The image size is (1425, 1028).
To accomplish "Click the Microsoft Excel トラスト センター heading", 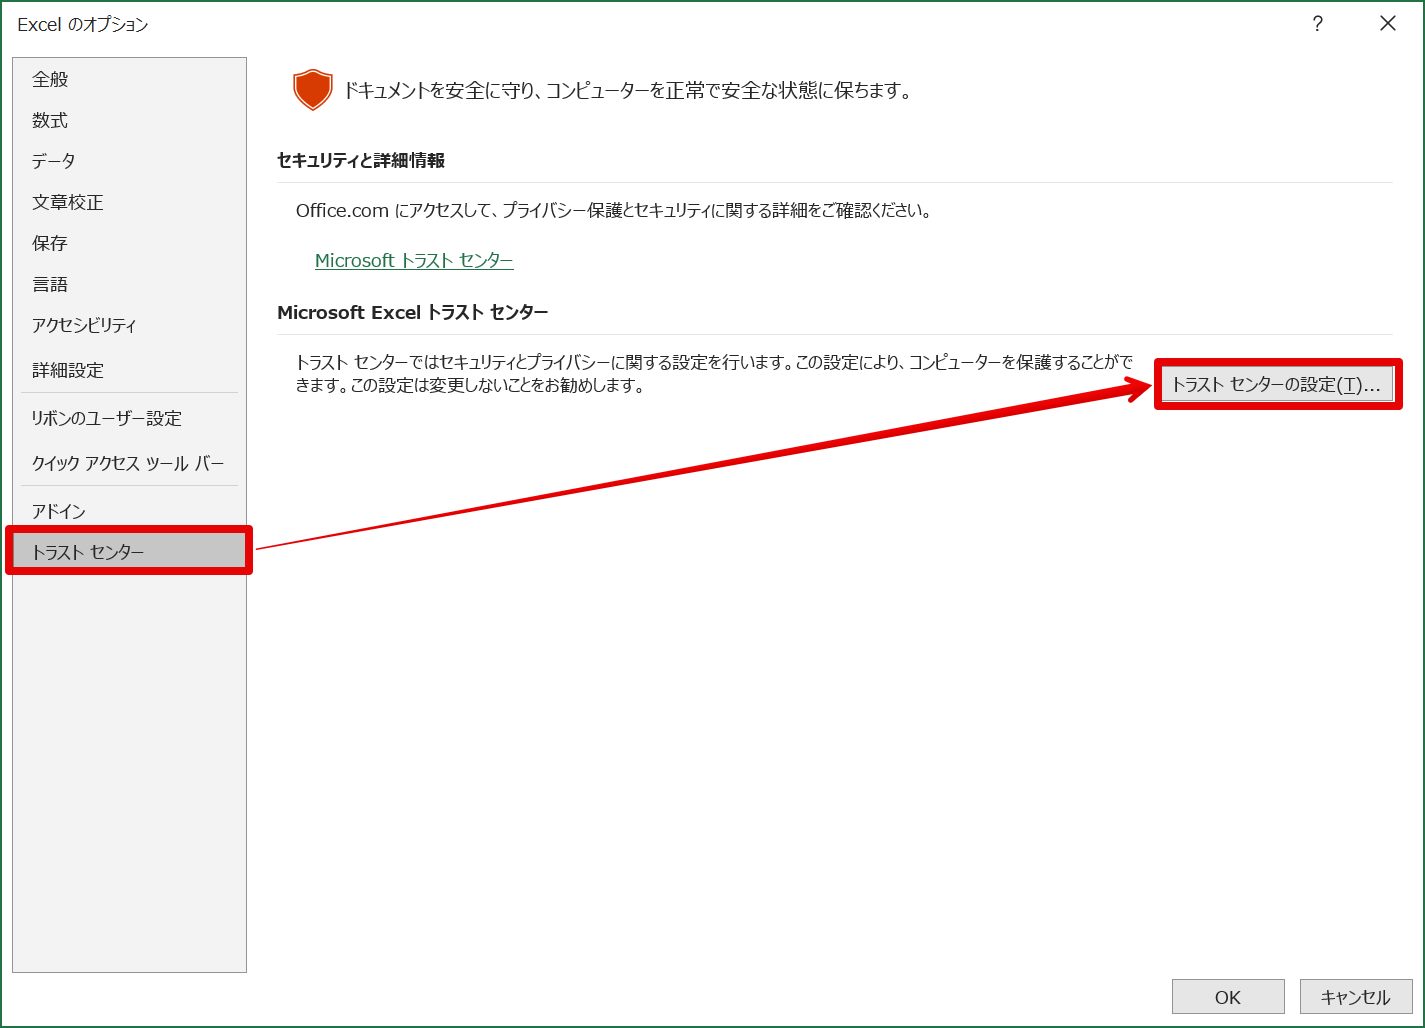I will click(413, 312).
